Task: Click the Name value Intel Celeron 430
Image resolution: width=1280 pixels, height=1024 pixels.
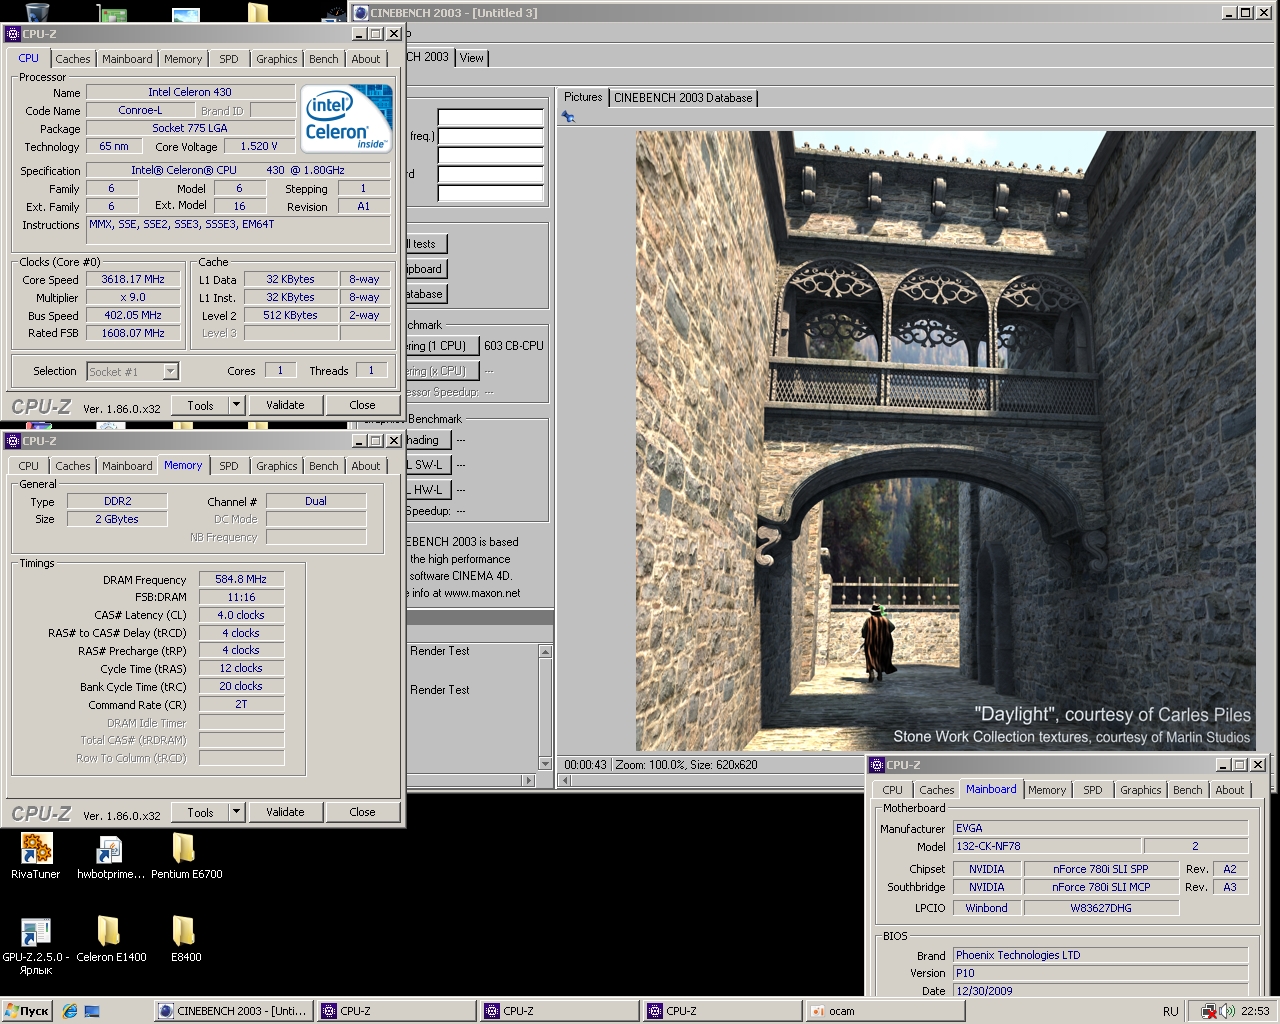Action: point(190,92)
